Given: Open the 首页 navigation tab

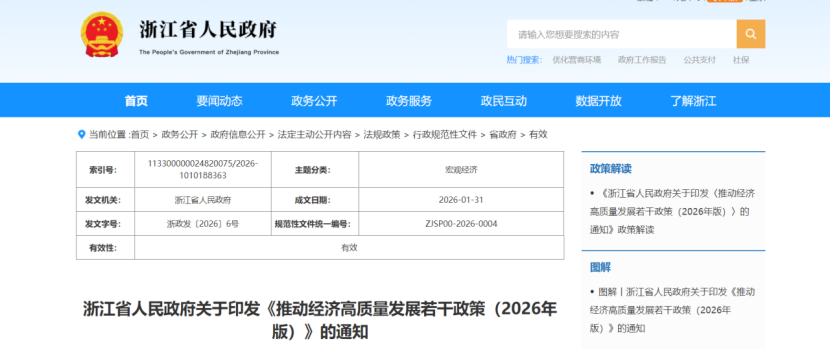Looking at the screenshot, I should (x=136, y=101).
